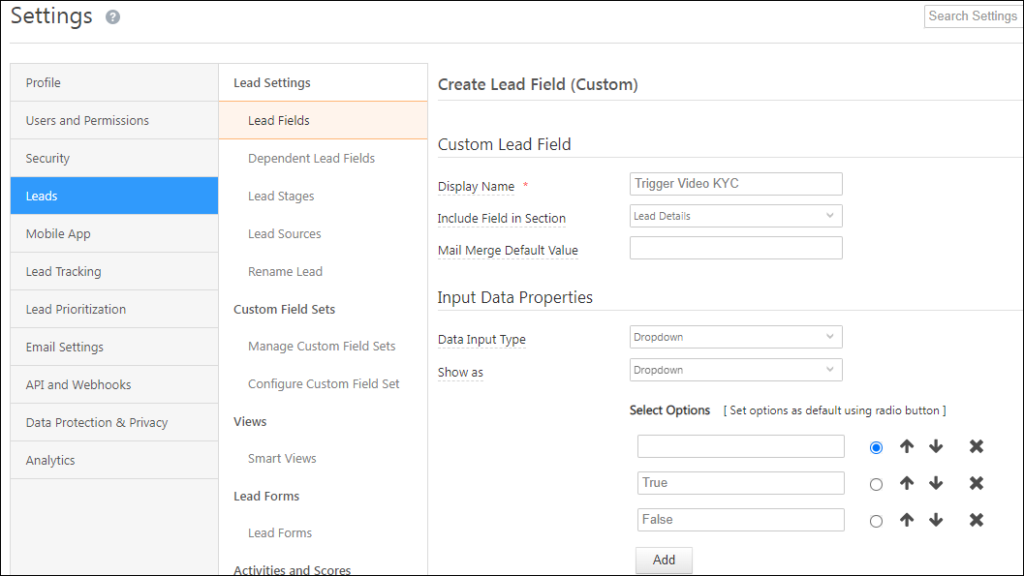1024x576 pixels.
Task: Open the Include Field in Section dropdown
Action: coord(735,216)
